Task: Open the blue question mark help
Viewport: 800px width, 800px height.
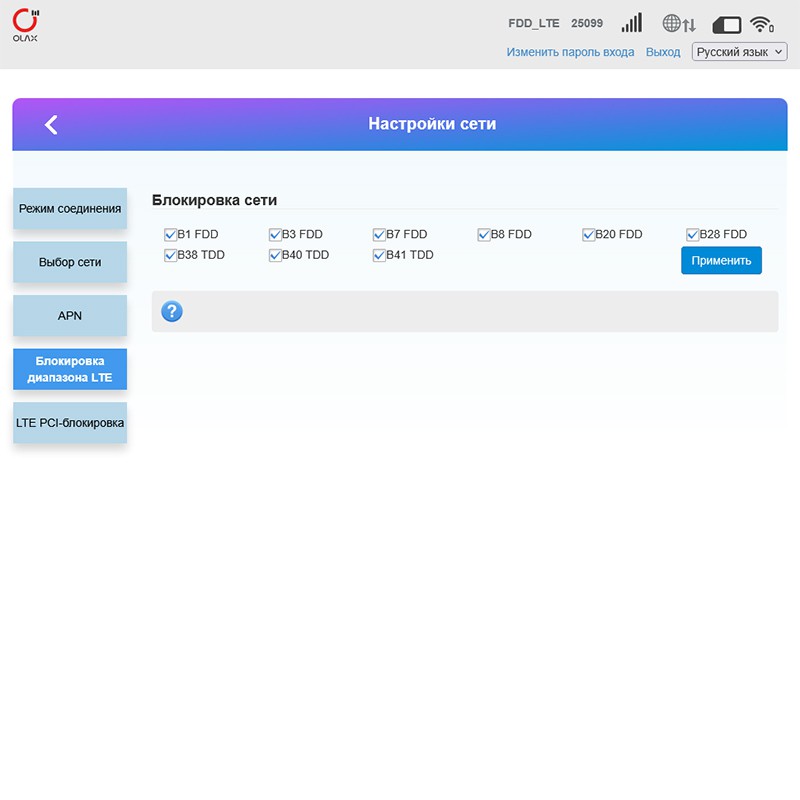Action: [172, 311]
